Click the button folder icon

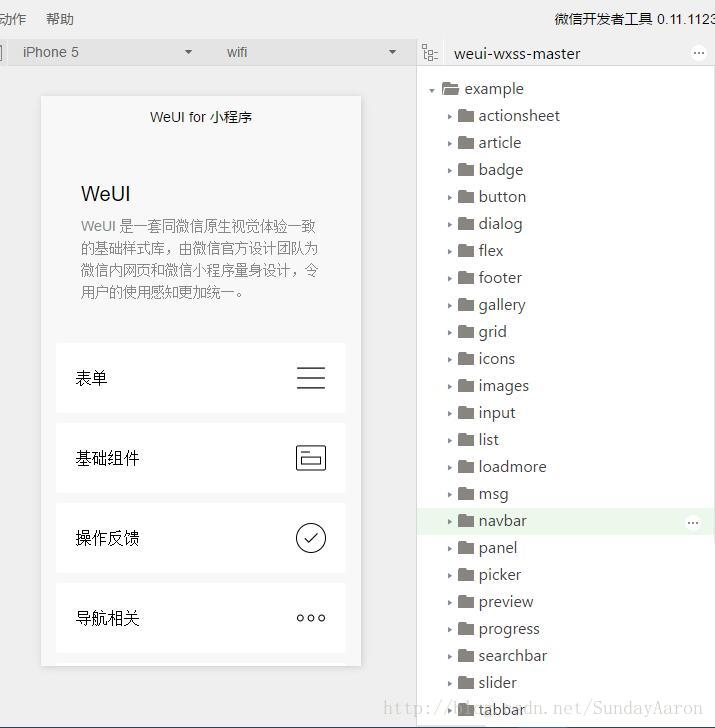click(x=466, y=196)
